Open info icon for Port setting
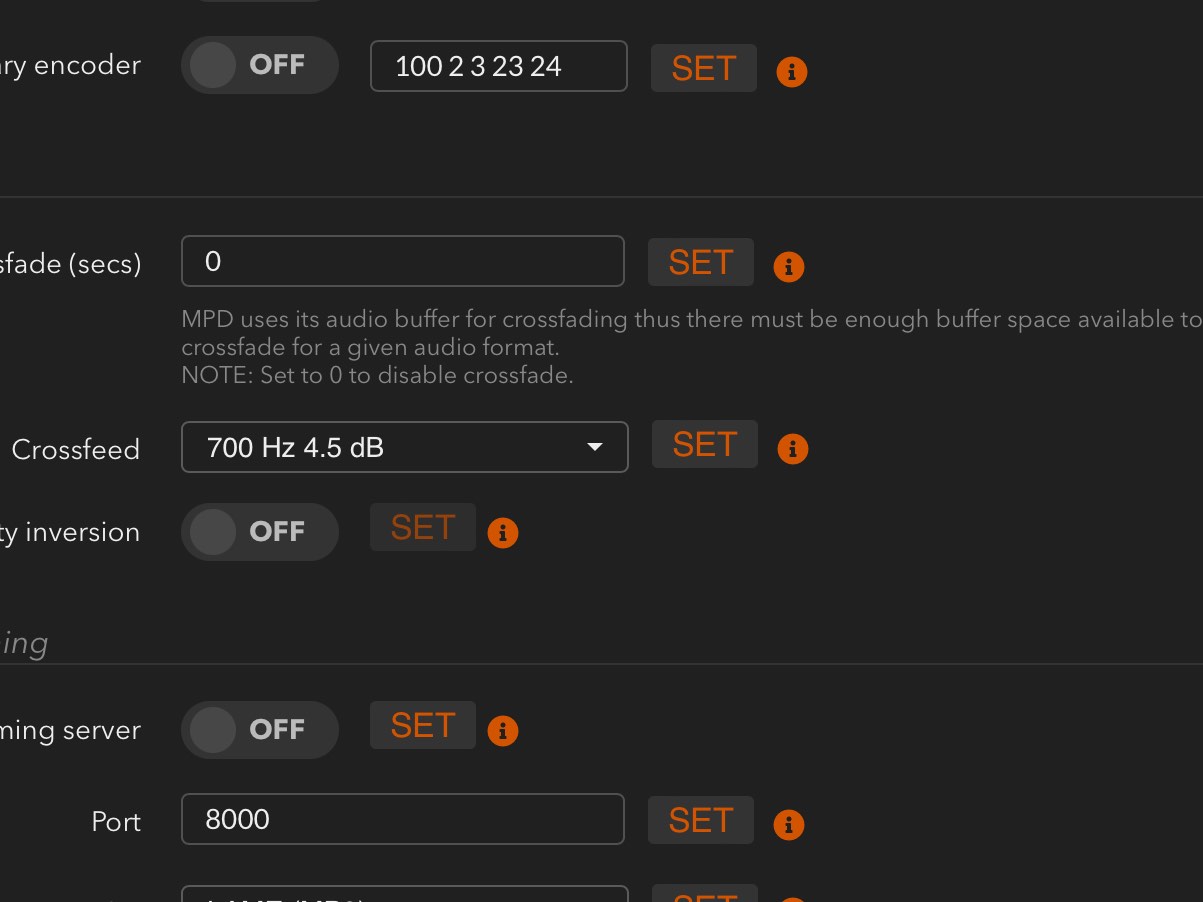The height and width of the screenshot is (902, 1203). 789,825
